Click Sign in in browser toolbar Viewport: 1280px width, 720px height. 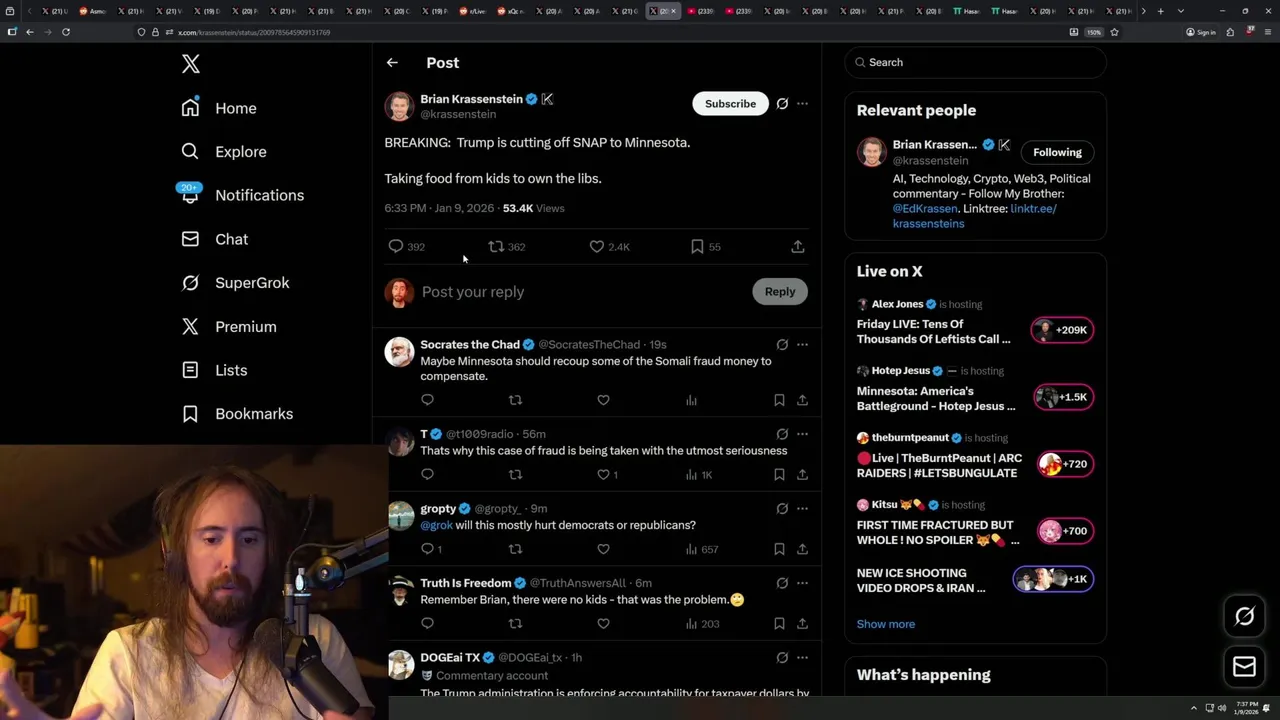[x=1201, y=32]
